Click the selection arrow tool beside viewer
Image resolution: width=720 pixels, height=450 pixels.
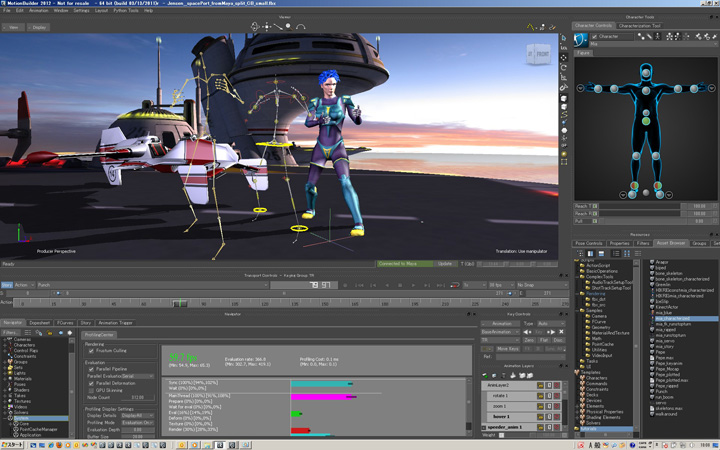pos(564,38)
